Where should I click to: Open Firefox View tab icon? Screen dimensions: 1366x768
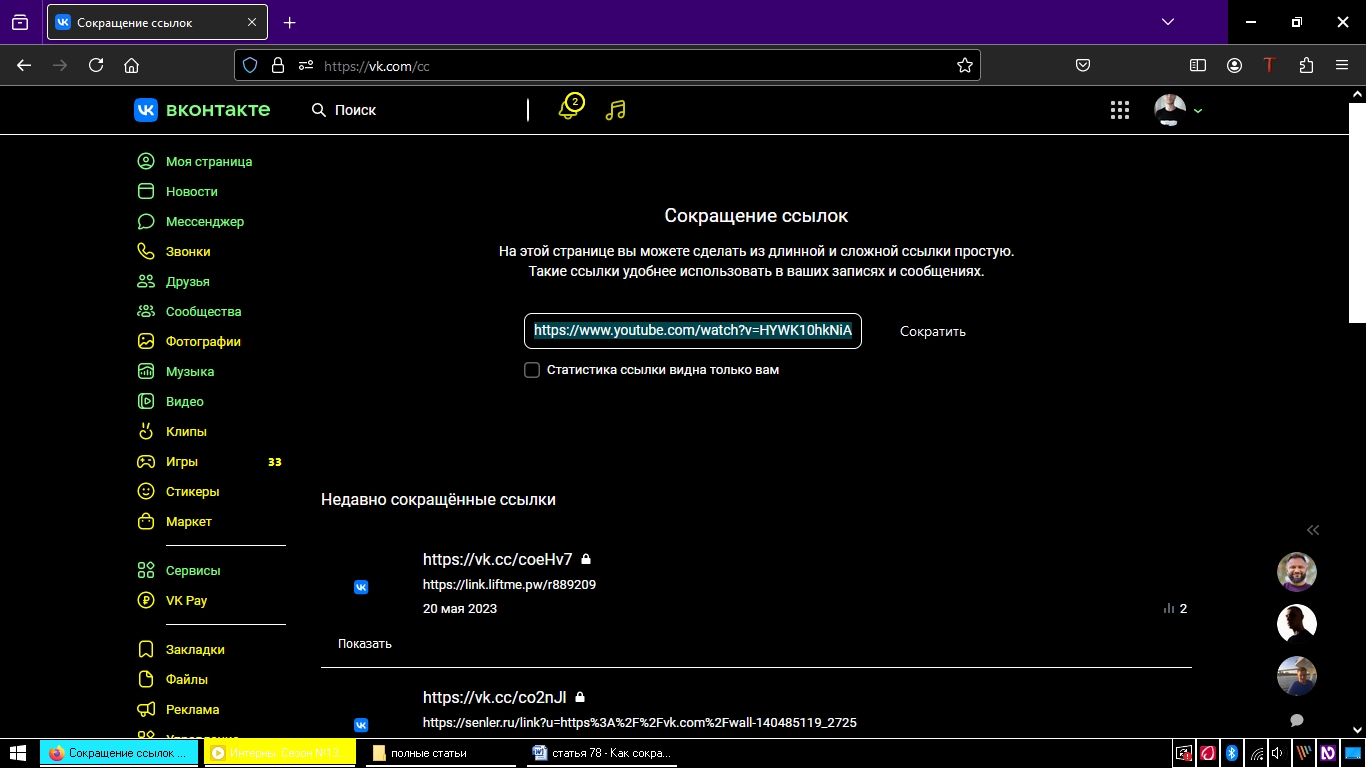point(20,22)
